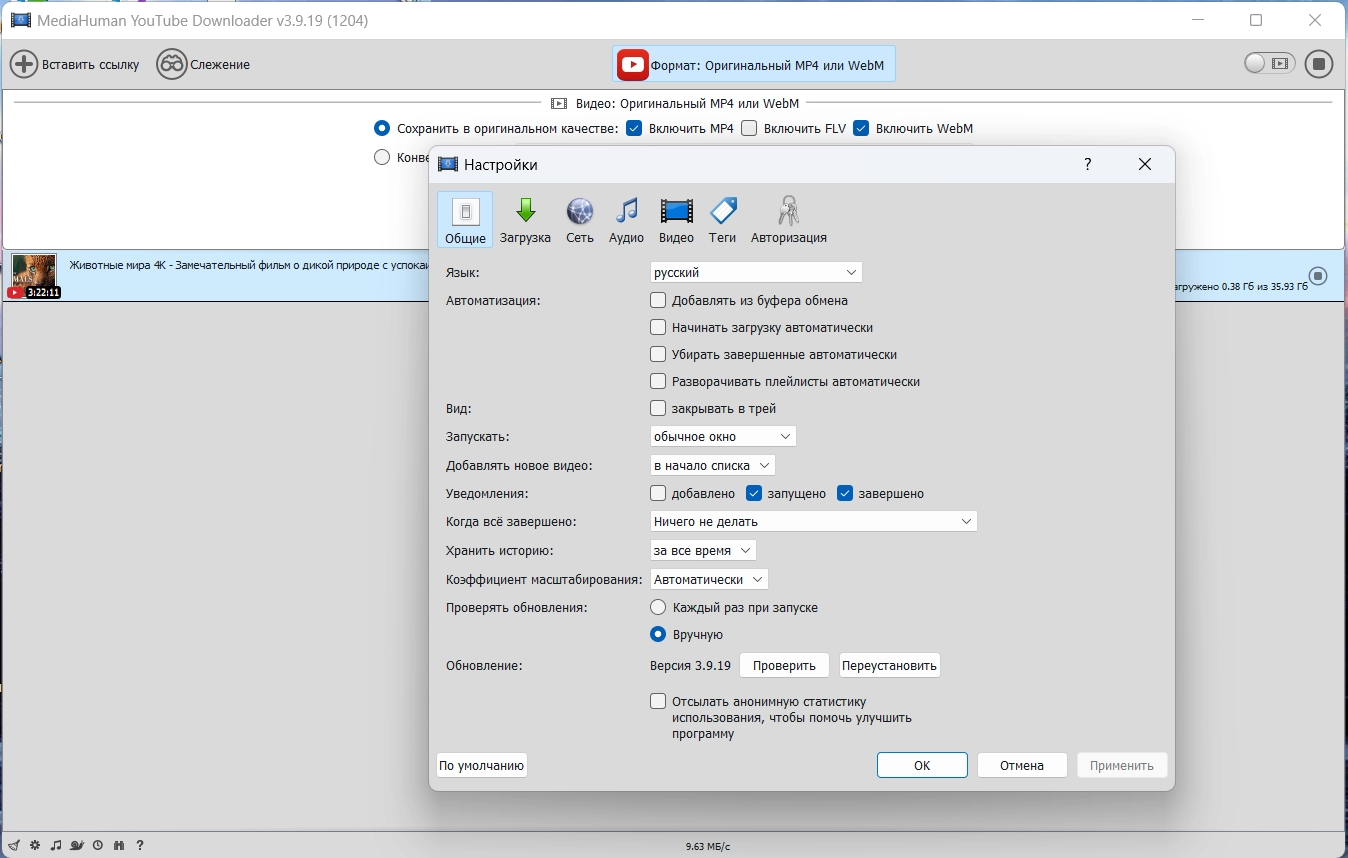Select Сохранить в оригинальном качестве radio button
Screen dimensions: 1348x858
382,128
